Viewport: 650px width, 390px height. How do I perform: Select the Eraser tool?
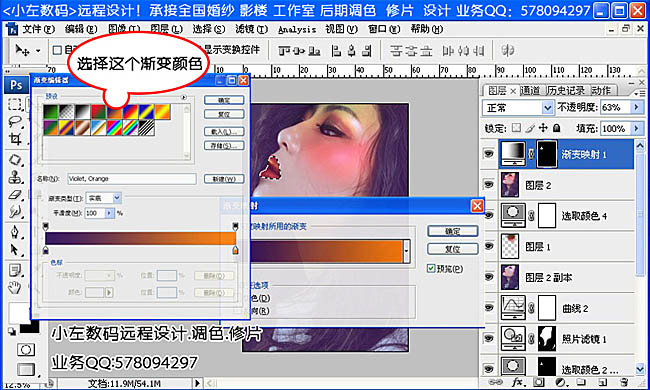tap(15, 194)
